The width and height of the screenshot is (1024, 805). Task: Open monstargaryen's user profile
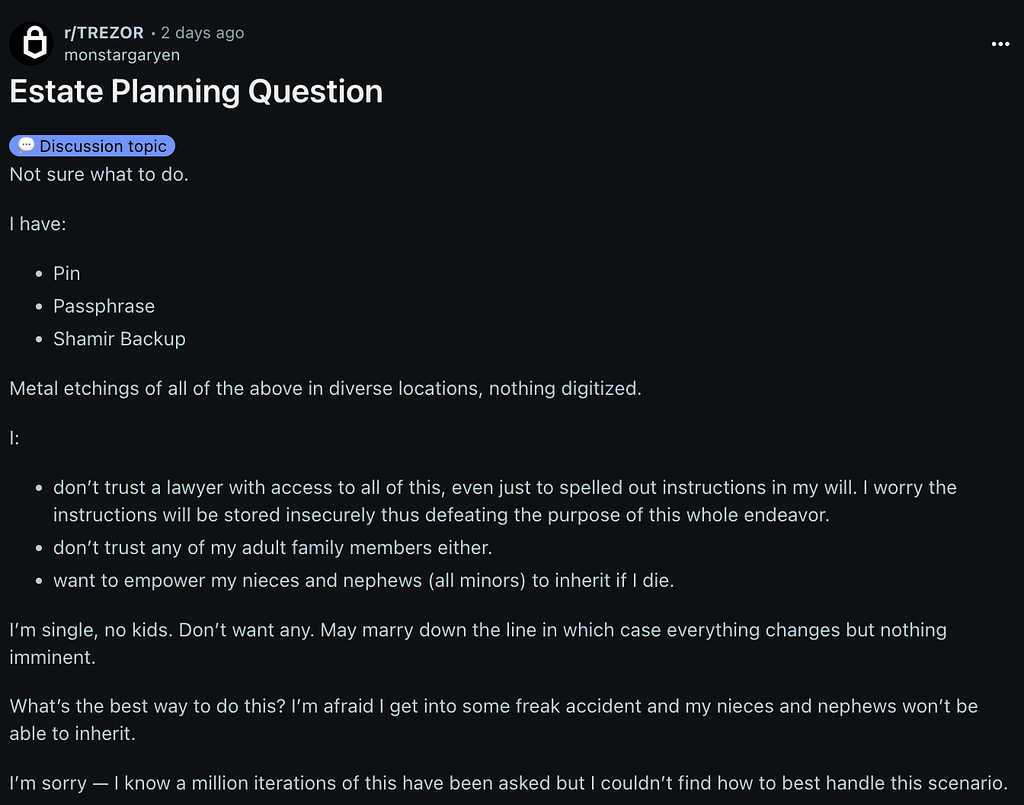tap(121, 55)
